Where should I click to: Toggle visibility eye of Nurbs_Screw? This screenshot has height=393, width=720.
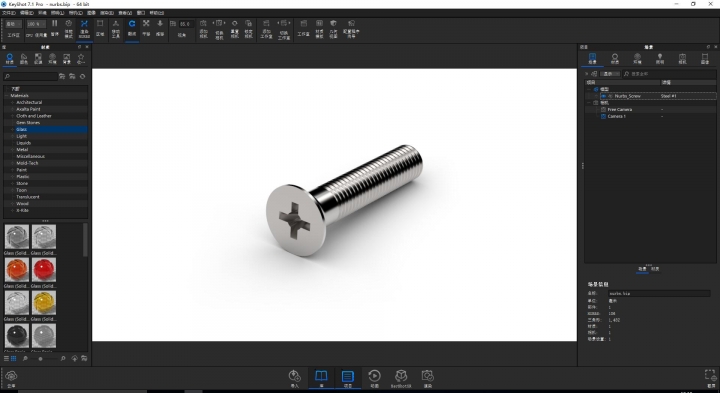pyautogui.click(x=603, y=96)
